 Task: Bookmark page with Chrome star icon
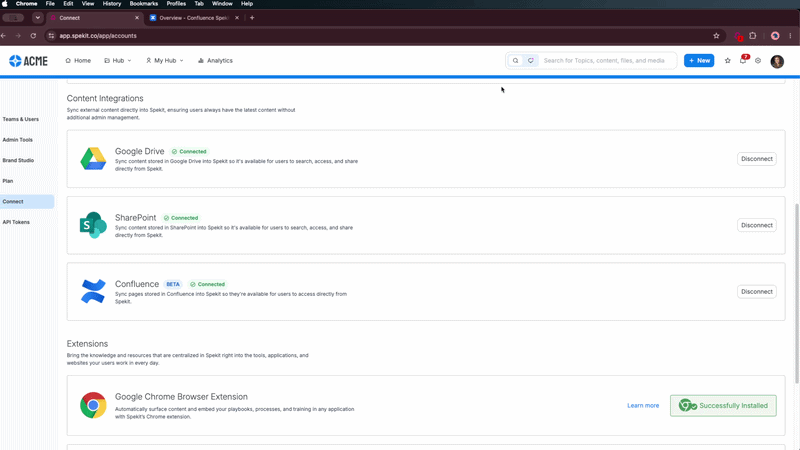point(716,36)
